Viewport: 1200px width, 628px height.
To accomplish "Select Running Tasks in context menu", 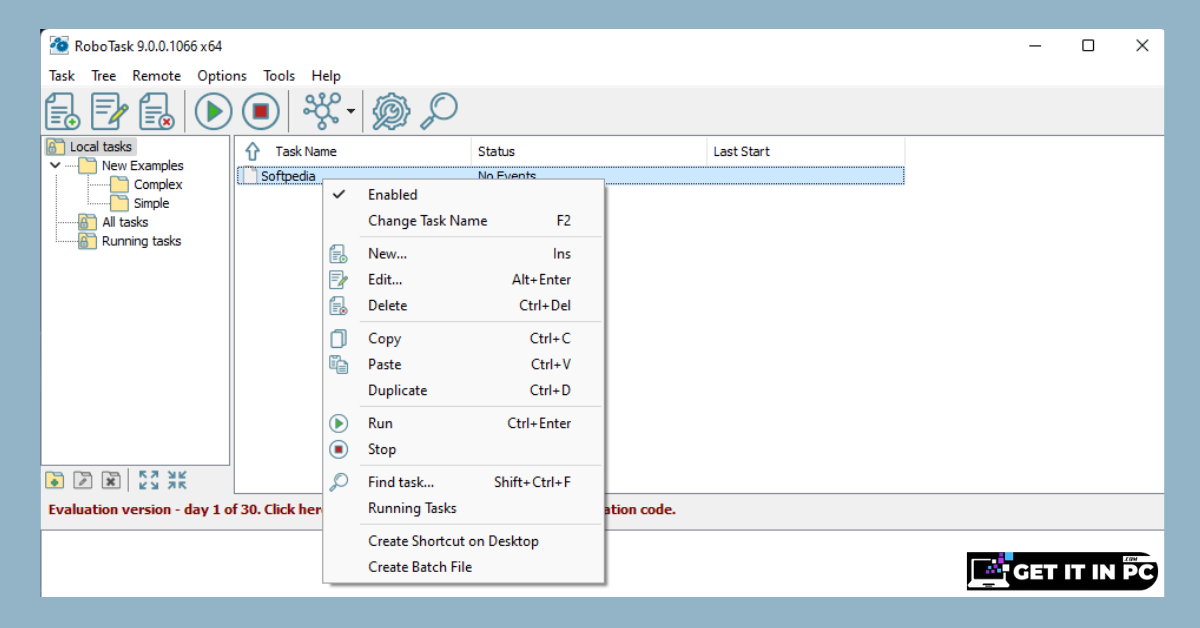I will [x=464, y=509].
